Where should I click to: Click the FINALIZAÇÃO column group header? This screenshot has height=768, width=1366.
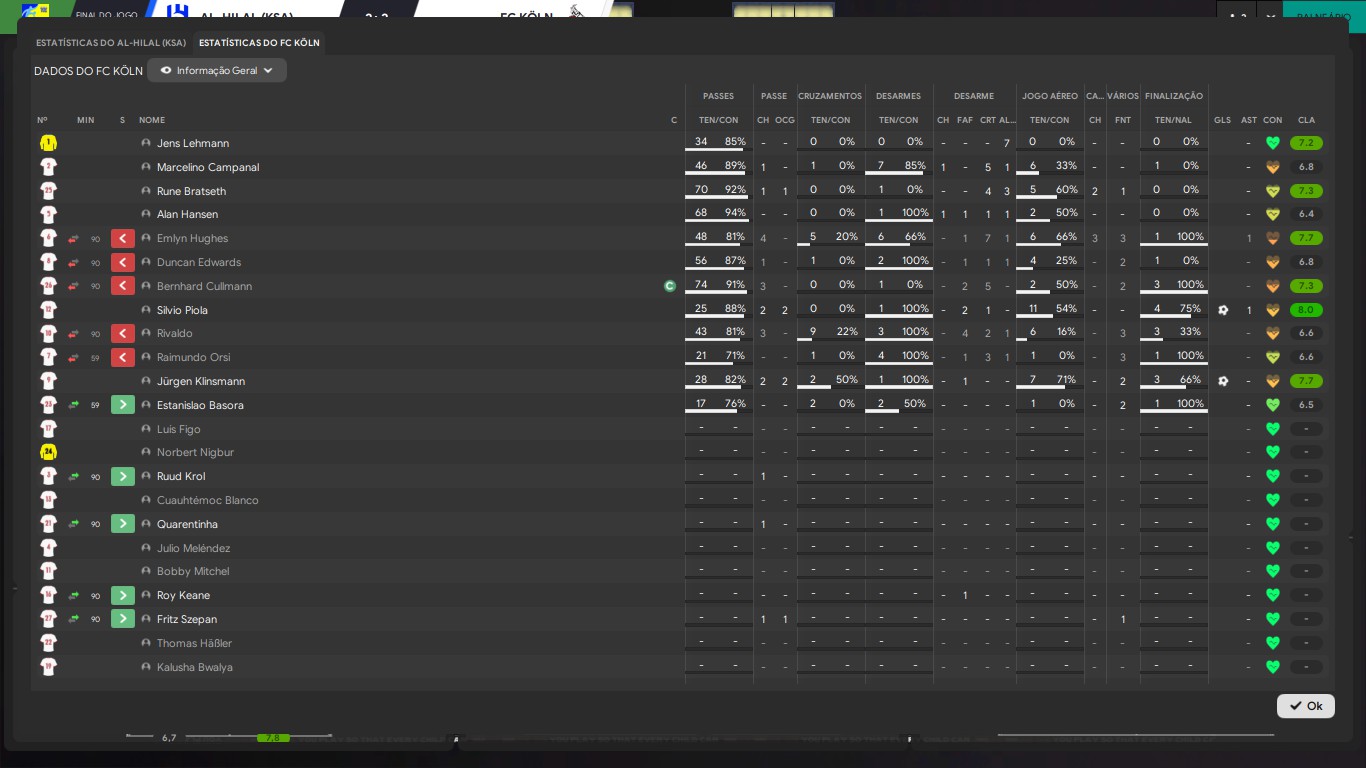pyautogui.click(x=1174, y=96)
